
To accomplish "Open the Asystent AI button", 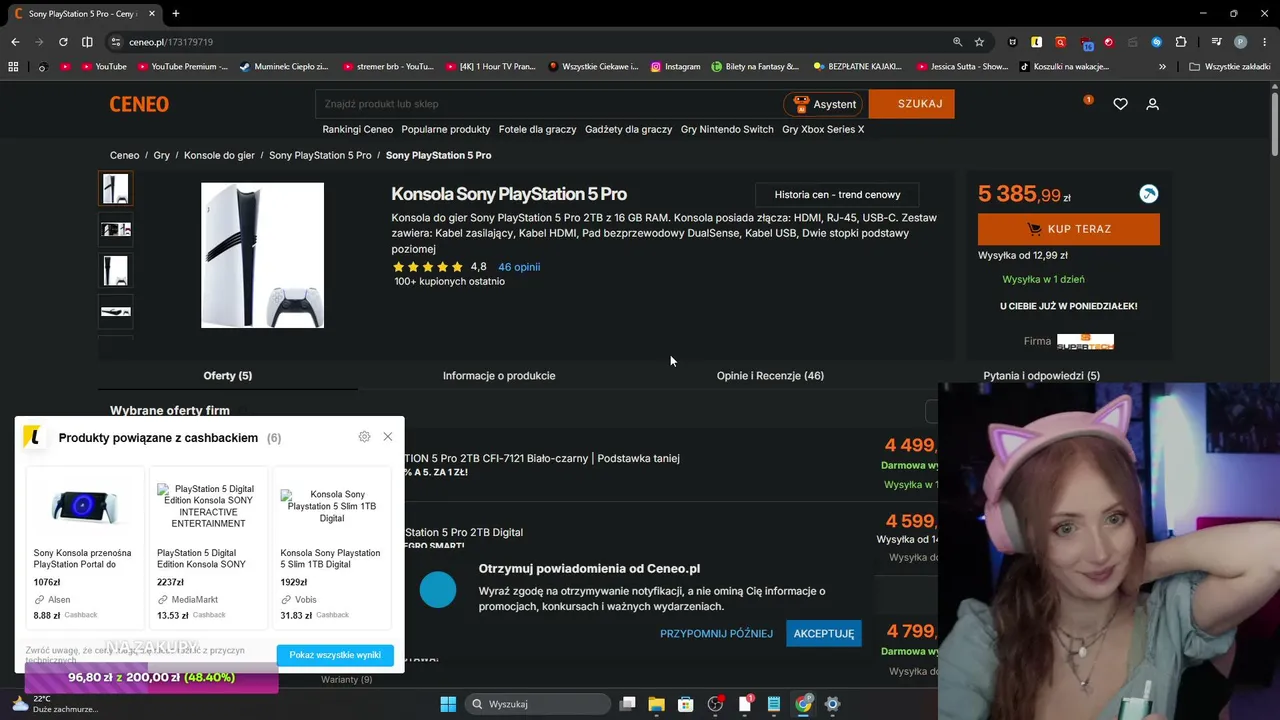I will pyautogui.click(x=825, y=104).
